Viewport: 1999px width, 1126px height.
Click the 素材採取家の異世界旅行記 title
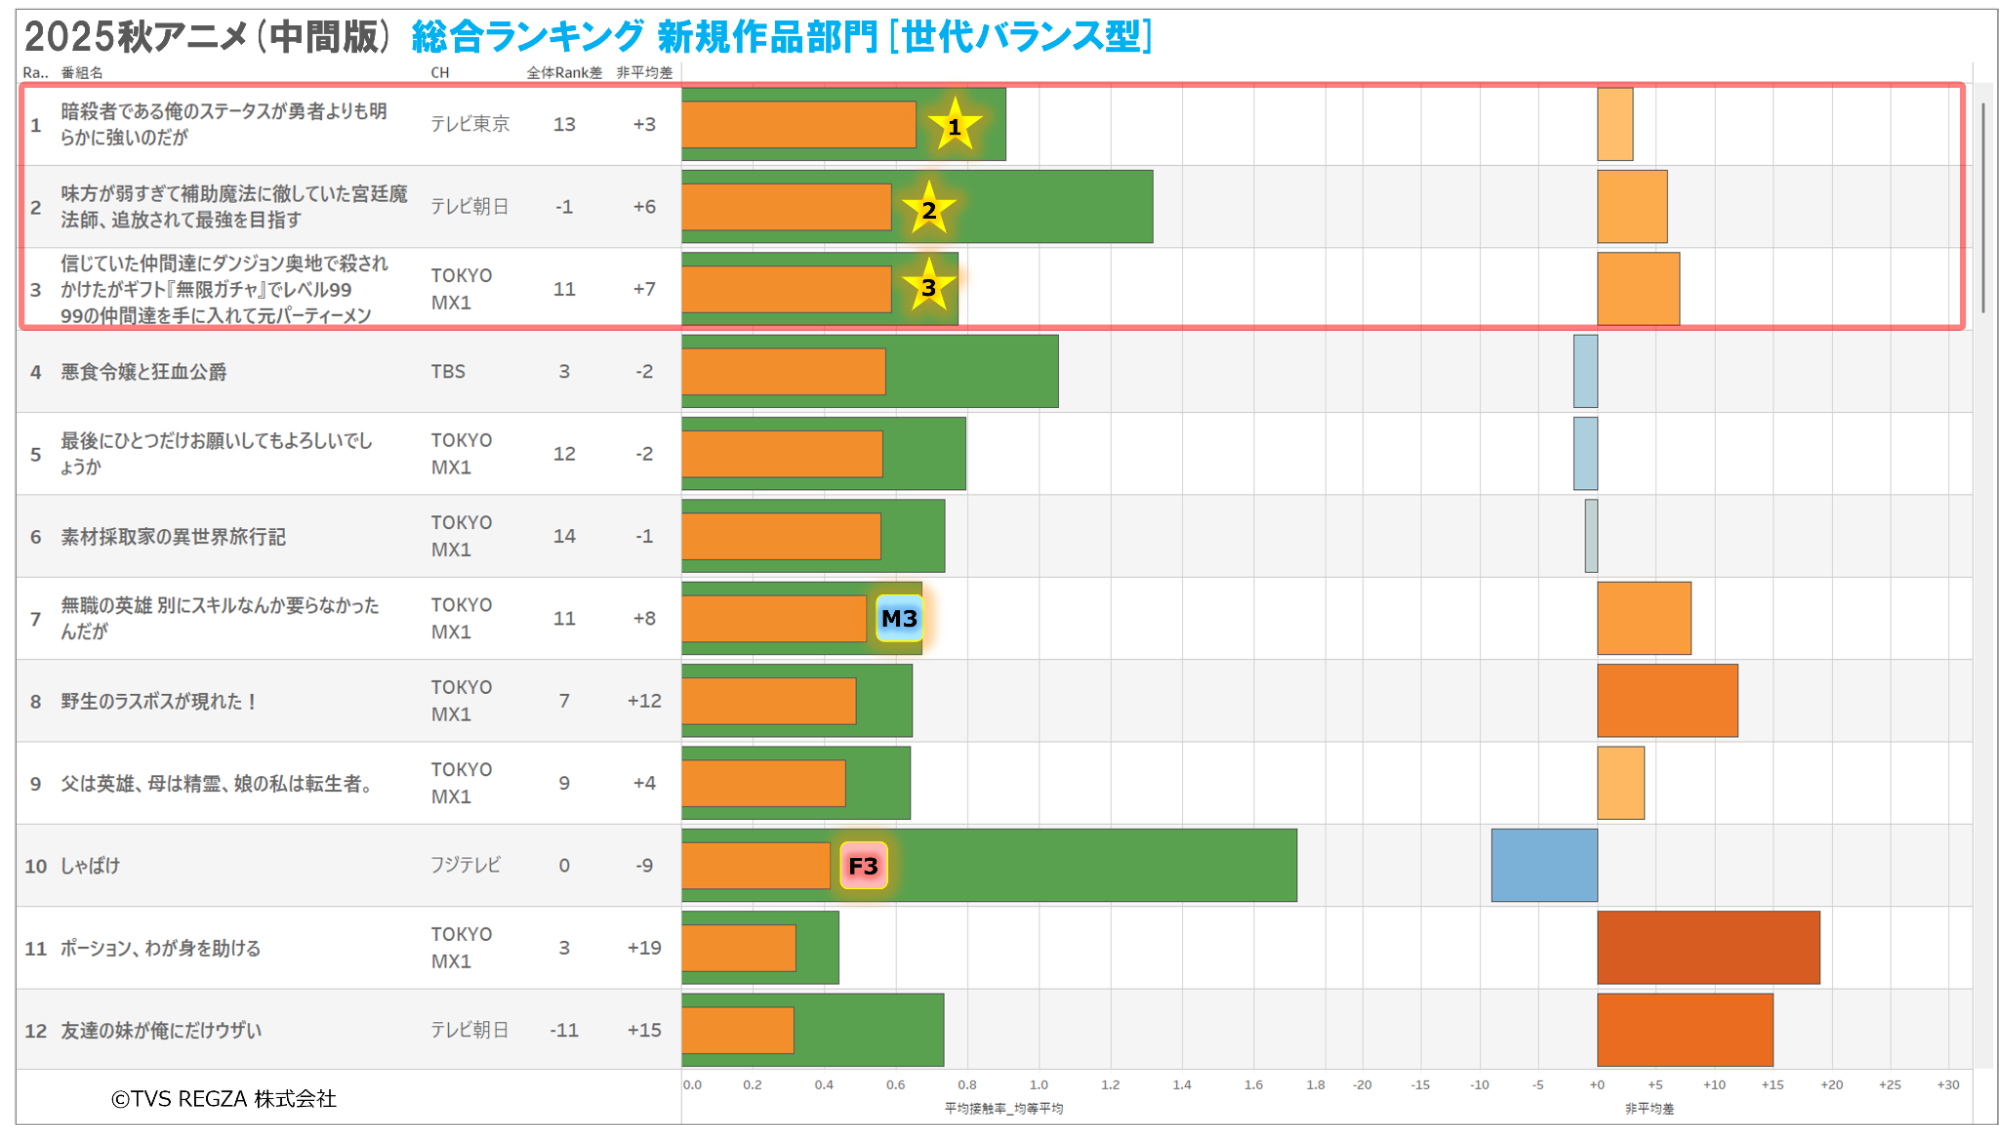click(173, 536)
